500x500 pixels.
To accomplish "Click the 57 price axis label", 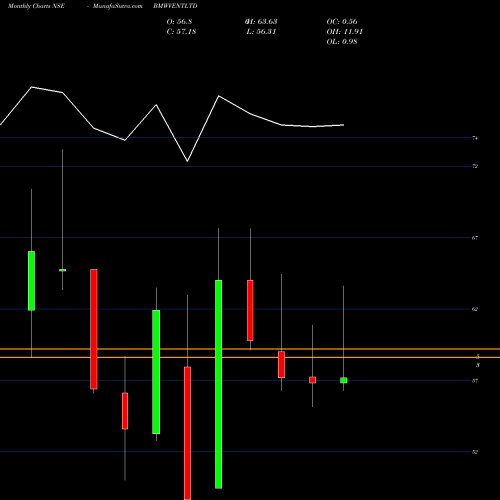I will [475, 381].
